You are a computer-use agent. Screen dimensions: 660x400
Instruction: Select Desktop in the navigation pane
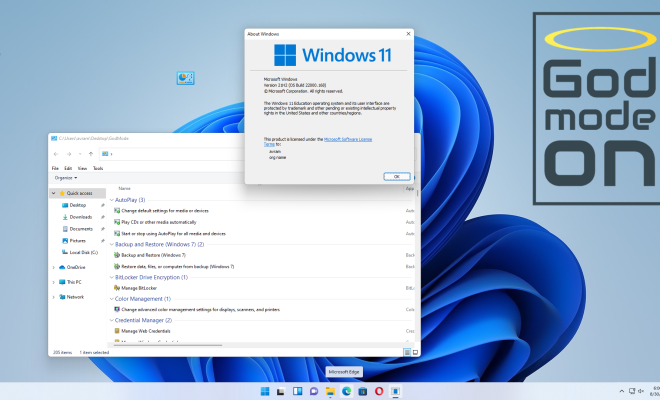(78, 205)
